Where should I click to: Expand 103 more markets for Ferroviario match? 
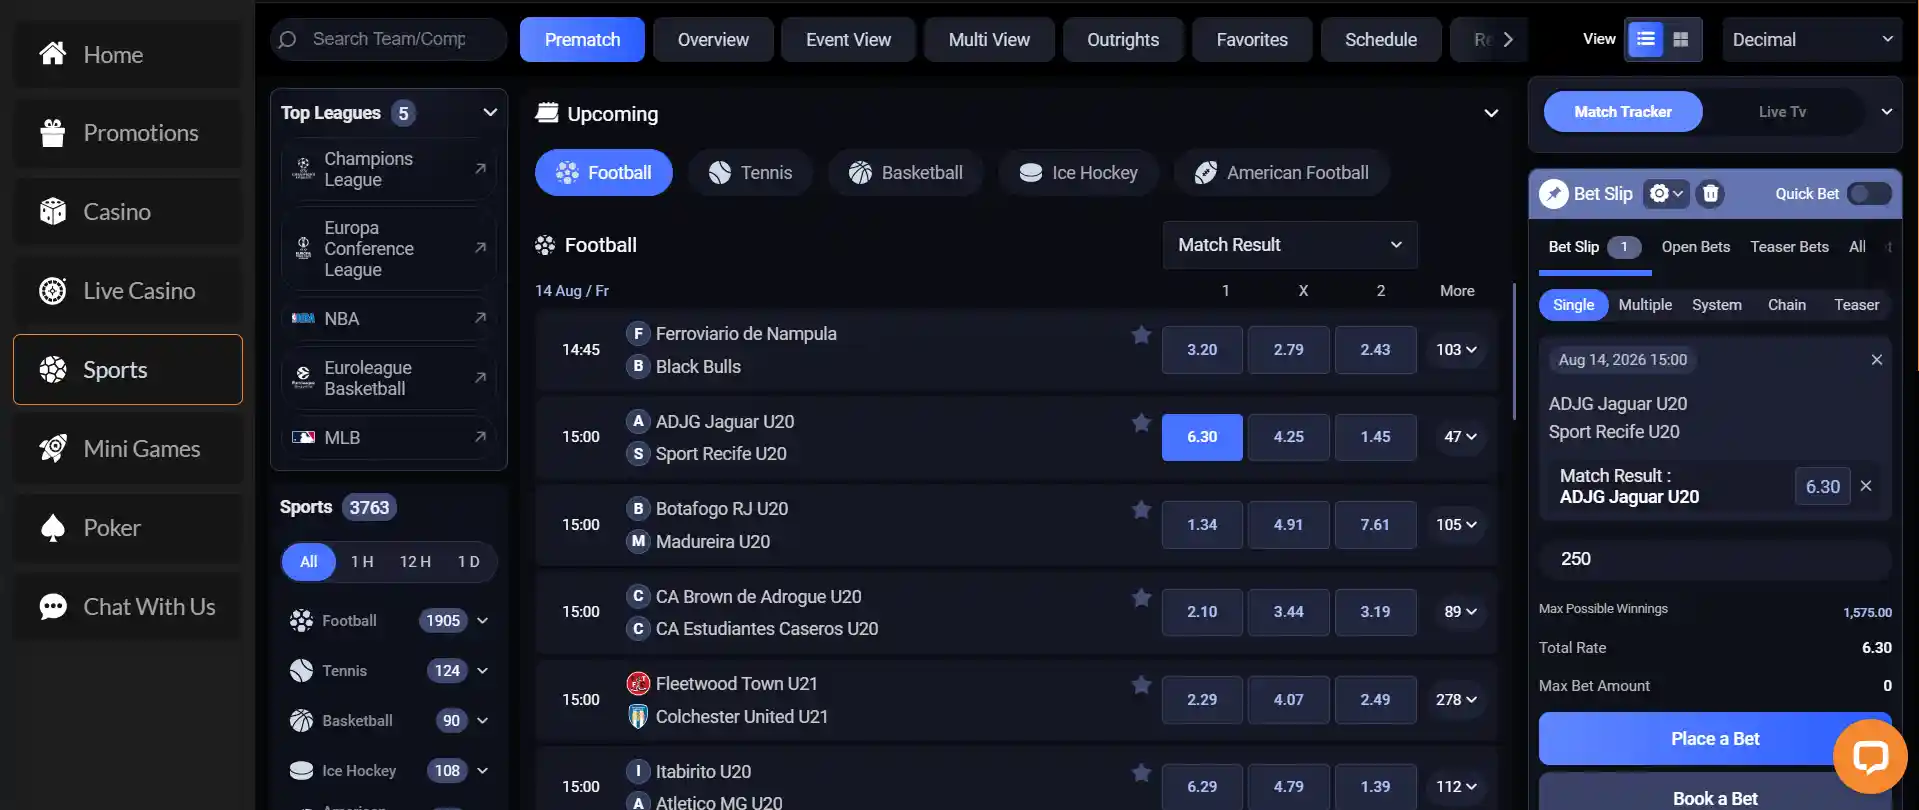[1456, 350]
